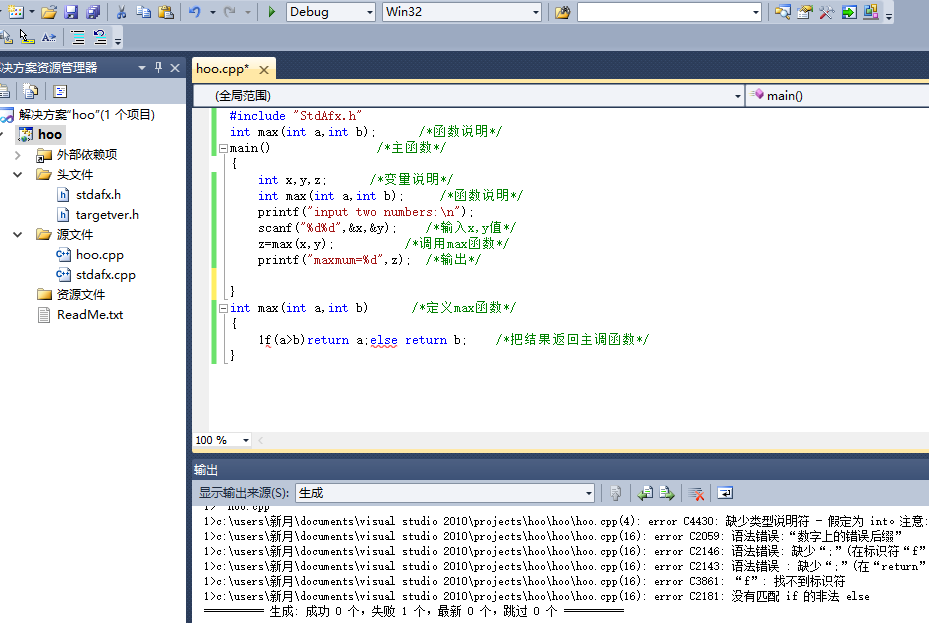Screen dimensions: 929x623
Task: Clear all output with the red X icon
Action: click(x=696, y=493)
